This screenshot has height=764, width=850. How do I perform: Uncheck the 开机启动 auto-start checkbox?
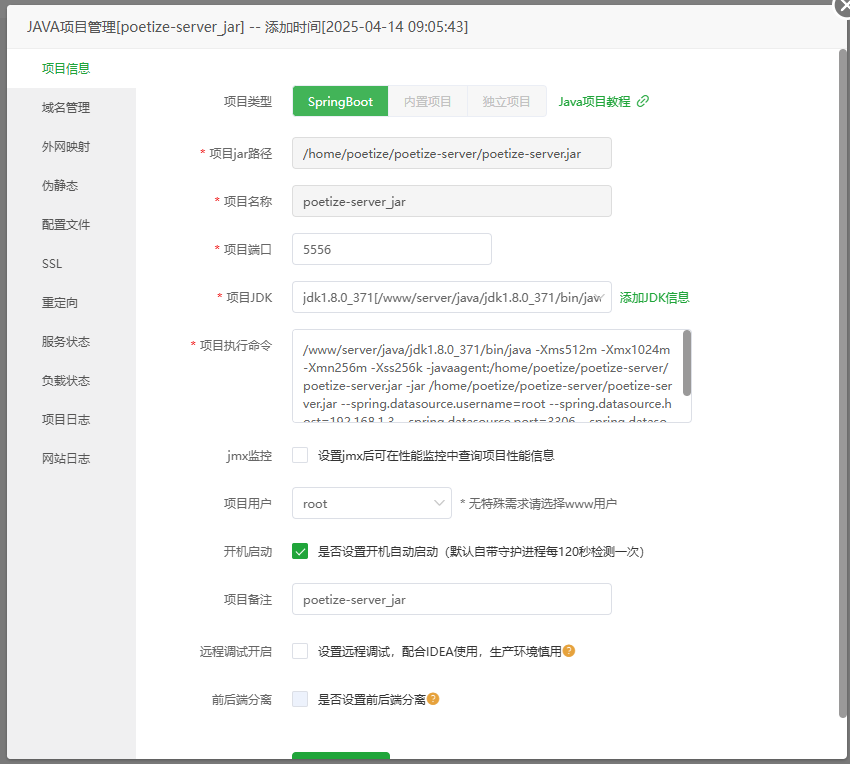tap(300, 551)
